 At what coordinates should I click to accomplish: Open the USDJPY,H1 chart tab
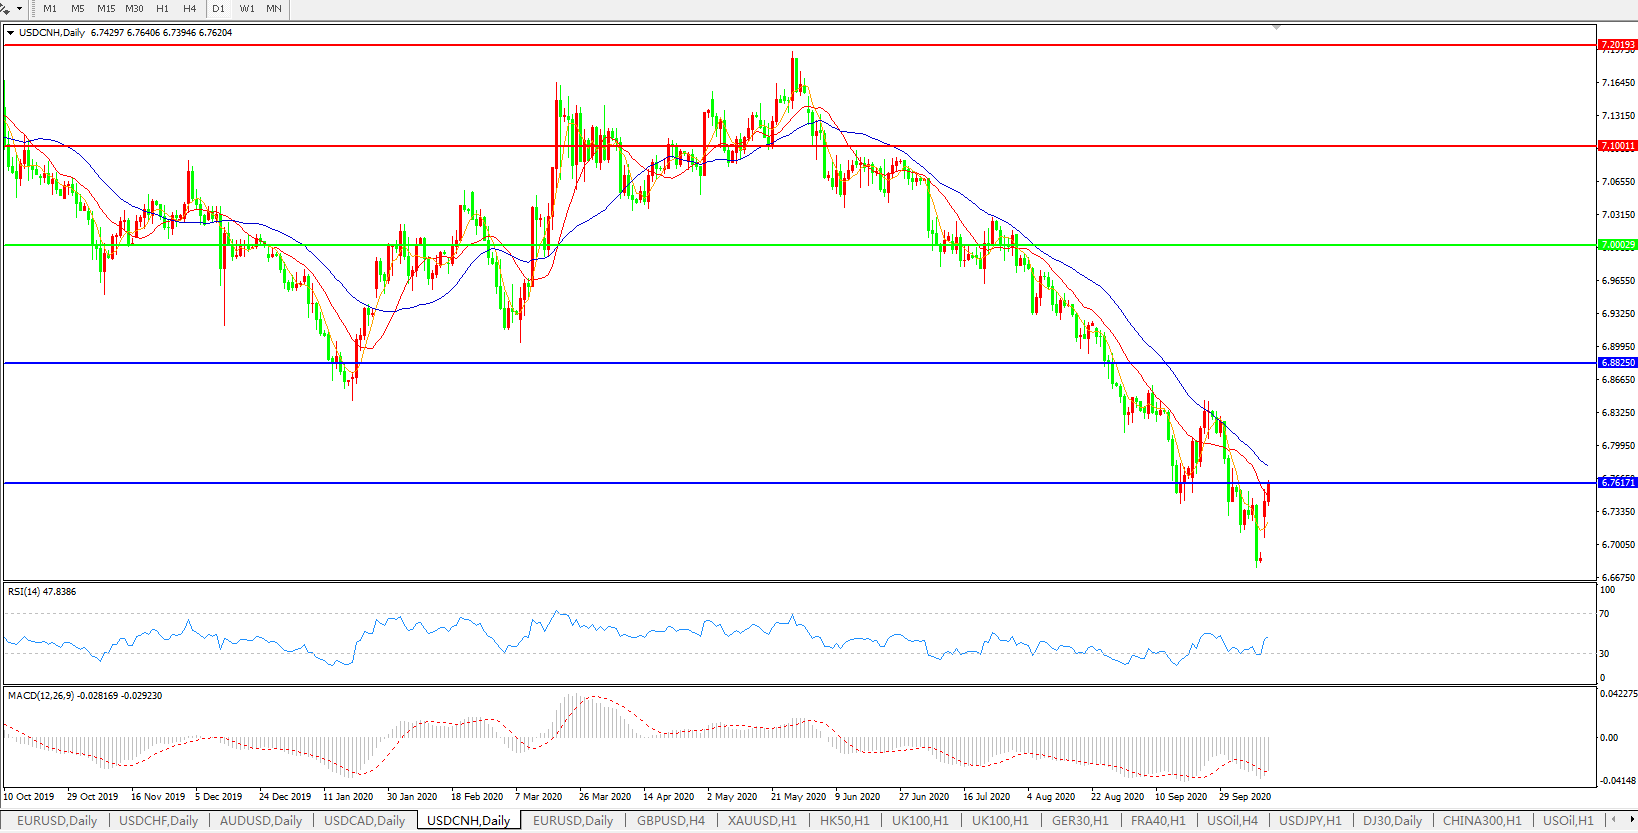(1310, 821)
